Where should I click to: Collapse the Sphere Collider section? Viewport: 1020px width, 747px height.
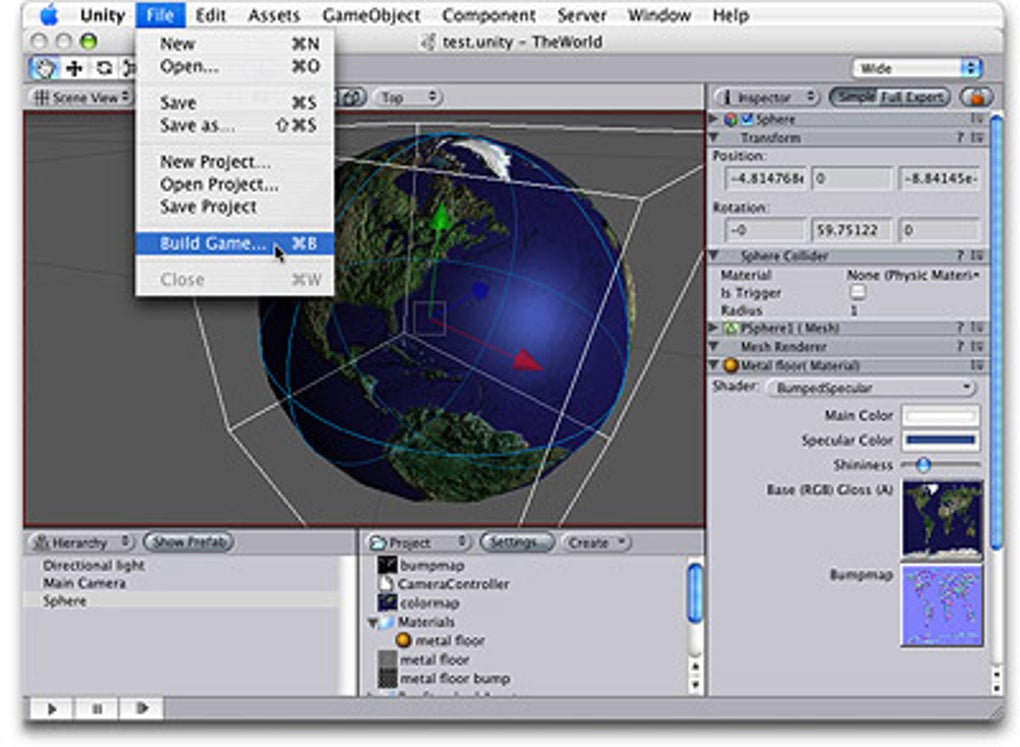[x=714, y=256]
